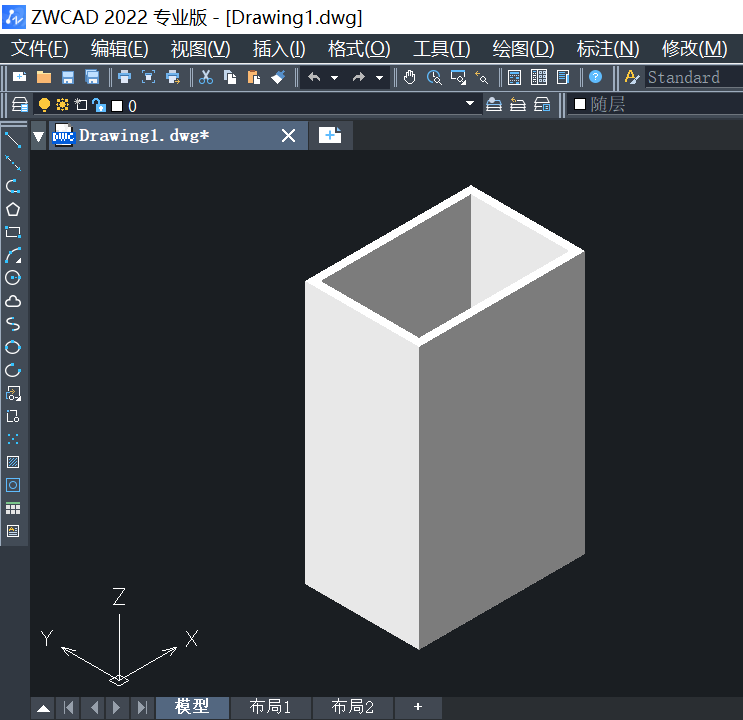Open the Redo history dropdown arrow
This screenshot has width=743, height=720.
click(379, 77)
